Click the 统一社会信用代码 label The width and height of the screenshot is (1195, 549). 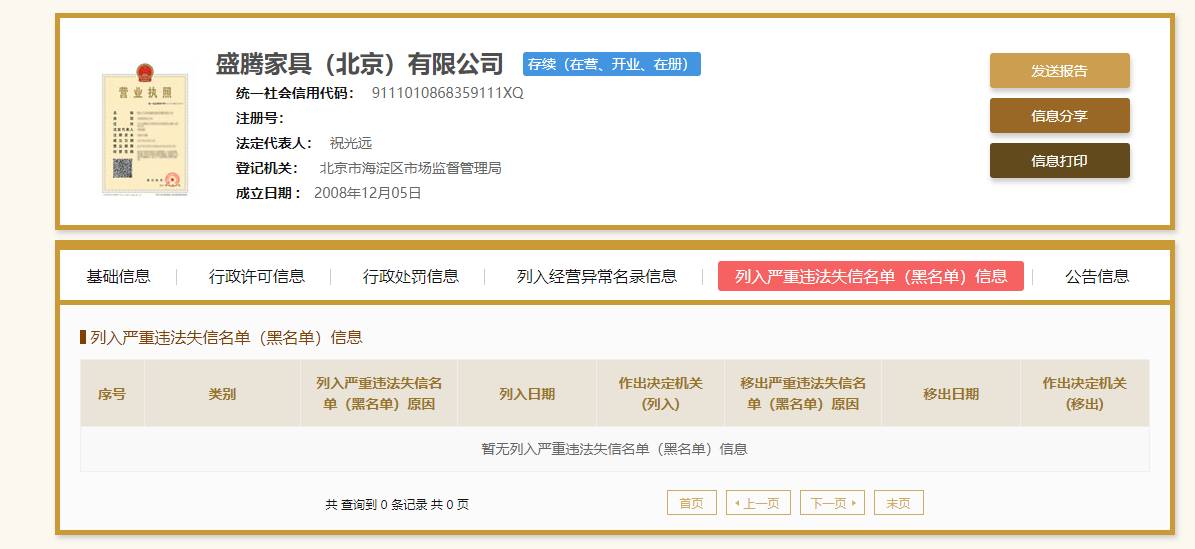coord(295,94)
